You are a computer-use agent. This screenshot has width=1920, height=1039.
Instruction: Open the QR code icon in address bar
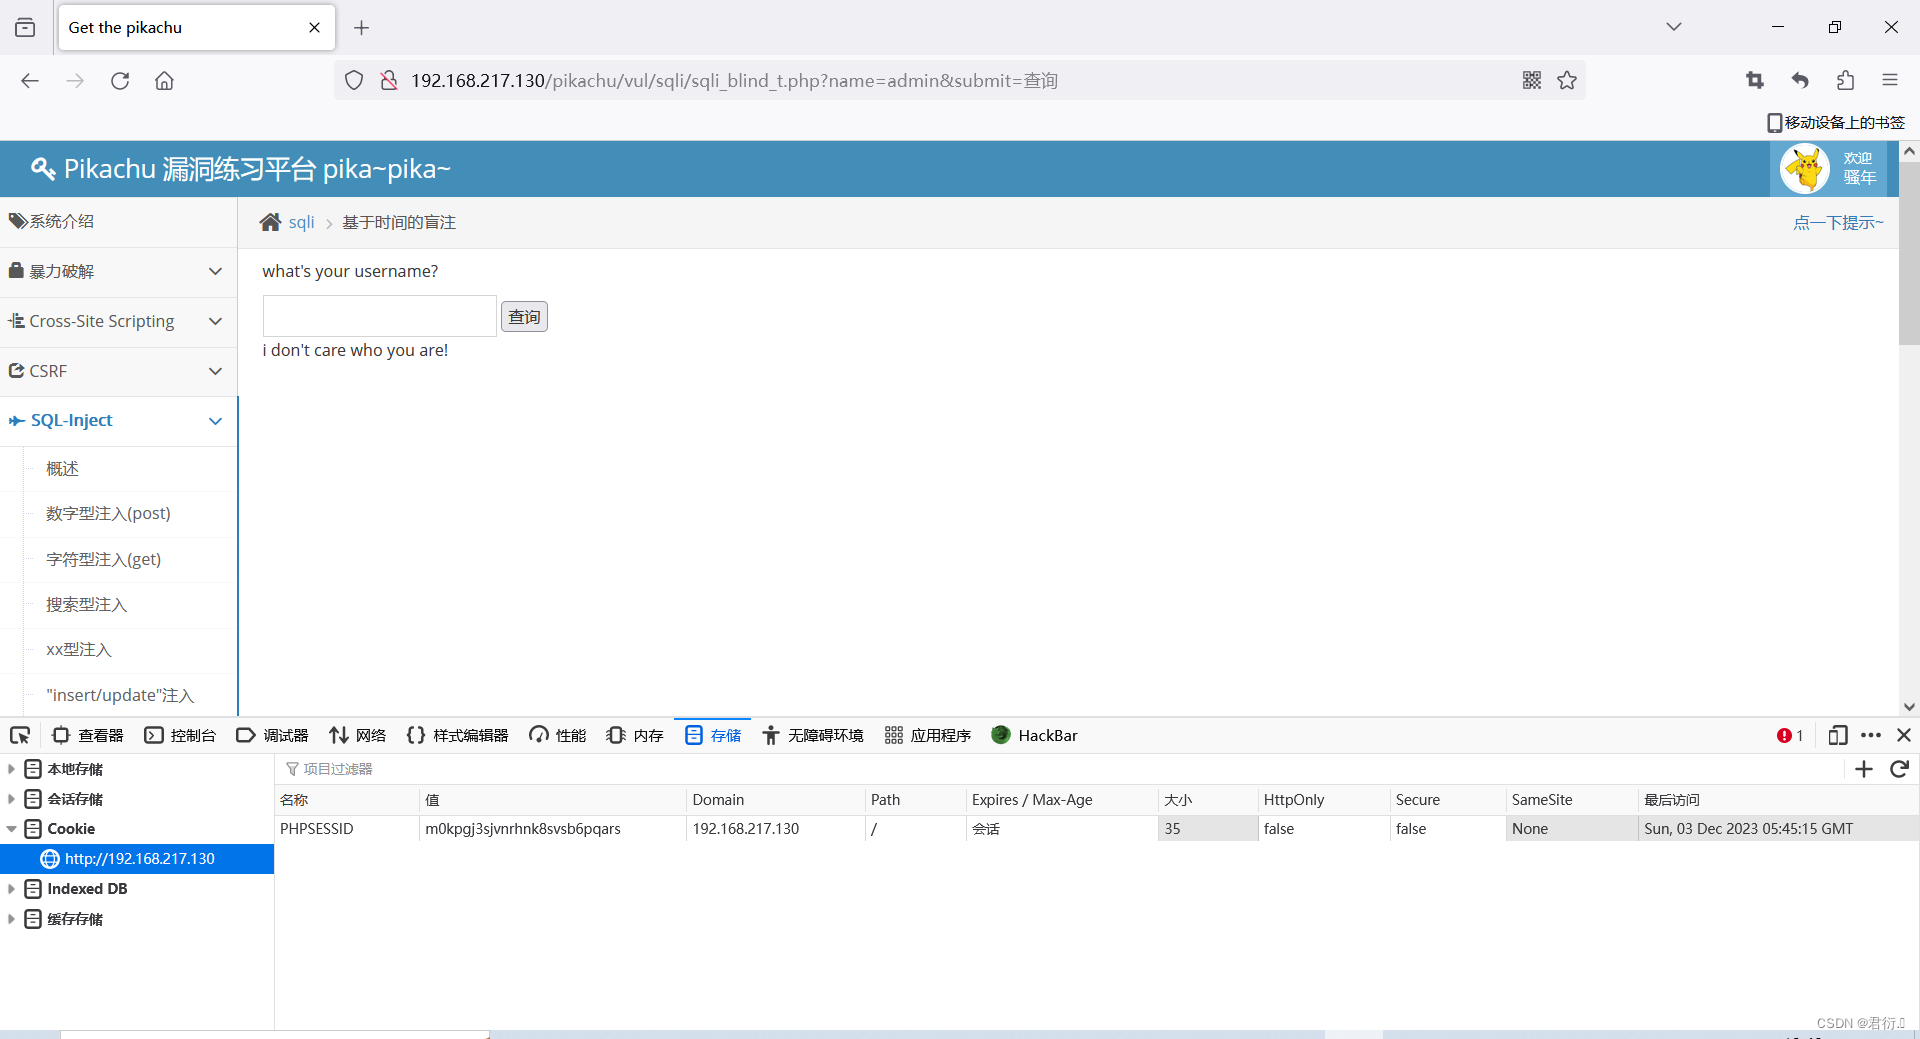1532,80
